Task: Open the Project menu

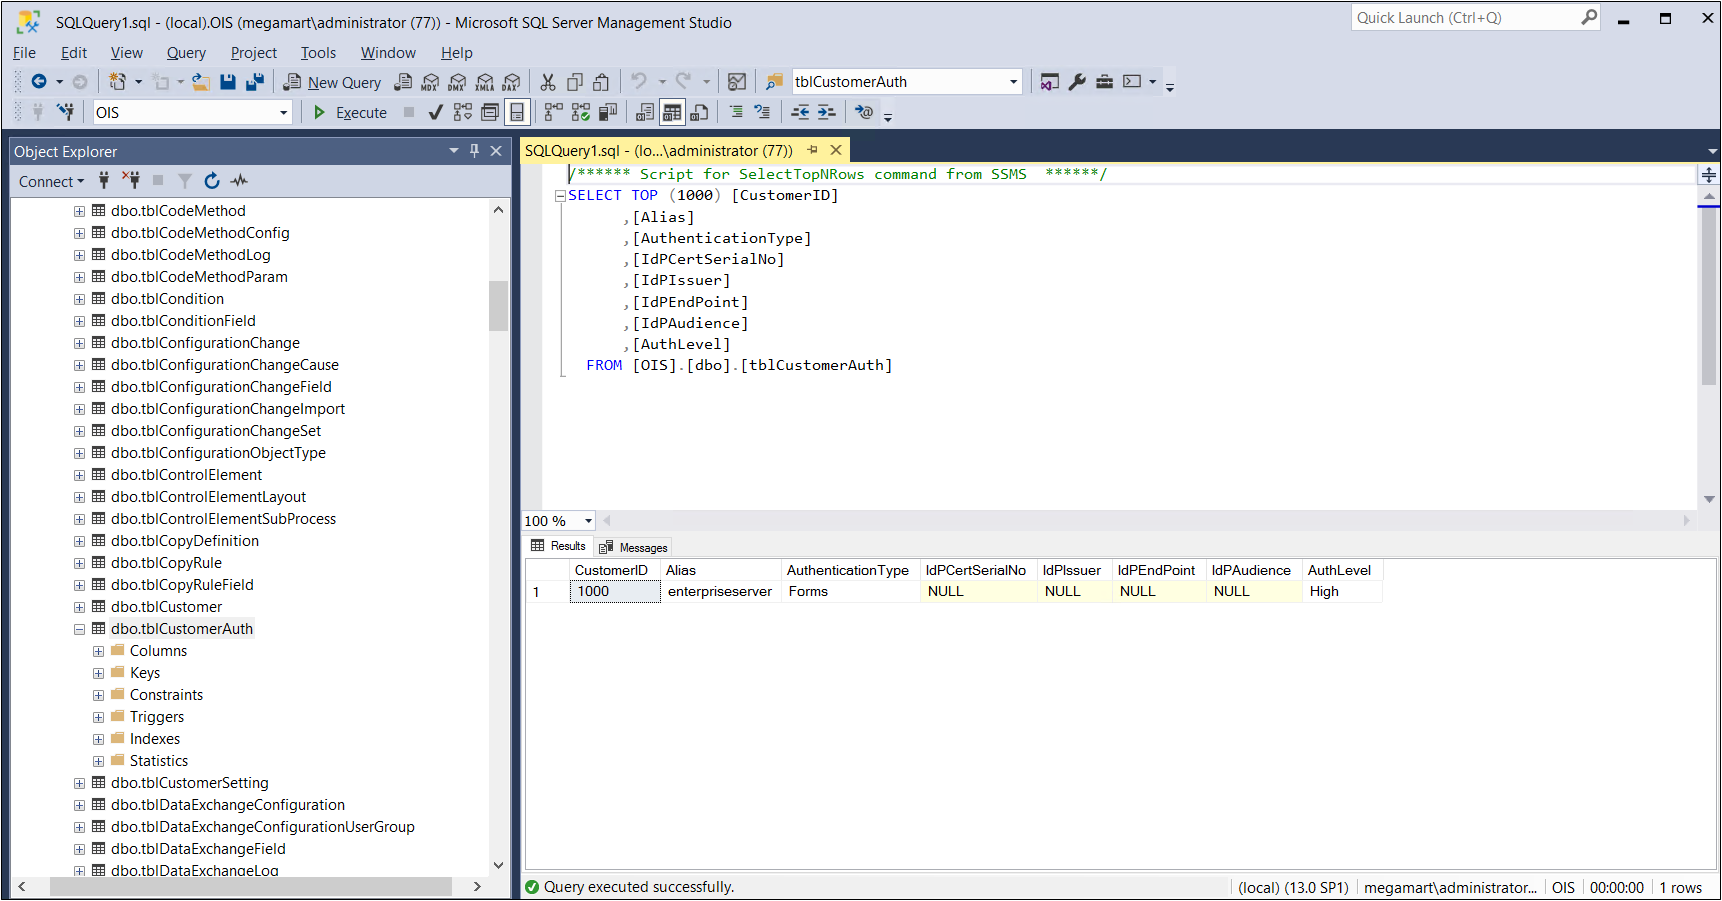Action: coord(254,53)
